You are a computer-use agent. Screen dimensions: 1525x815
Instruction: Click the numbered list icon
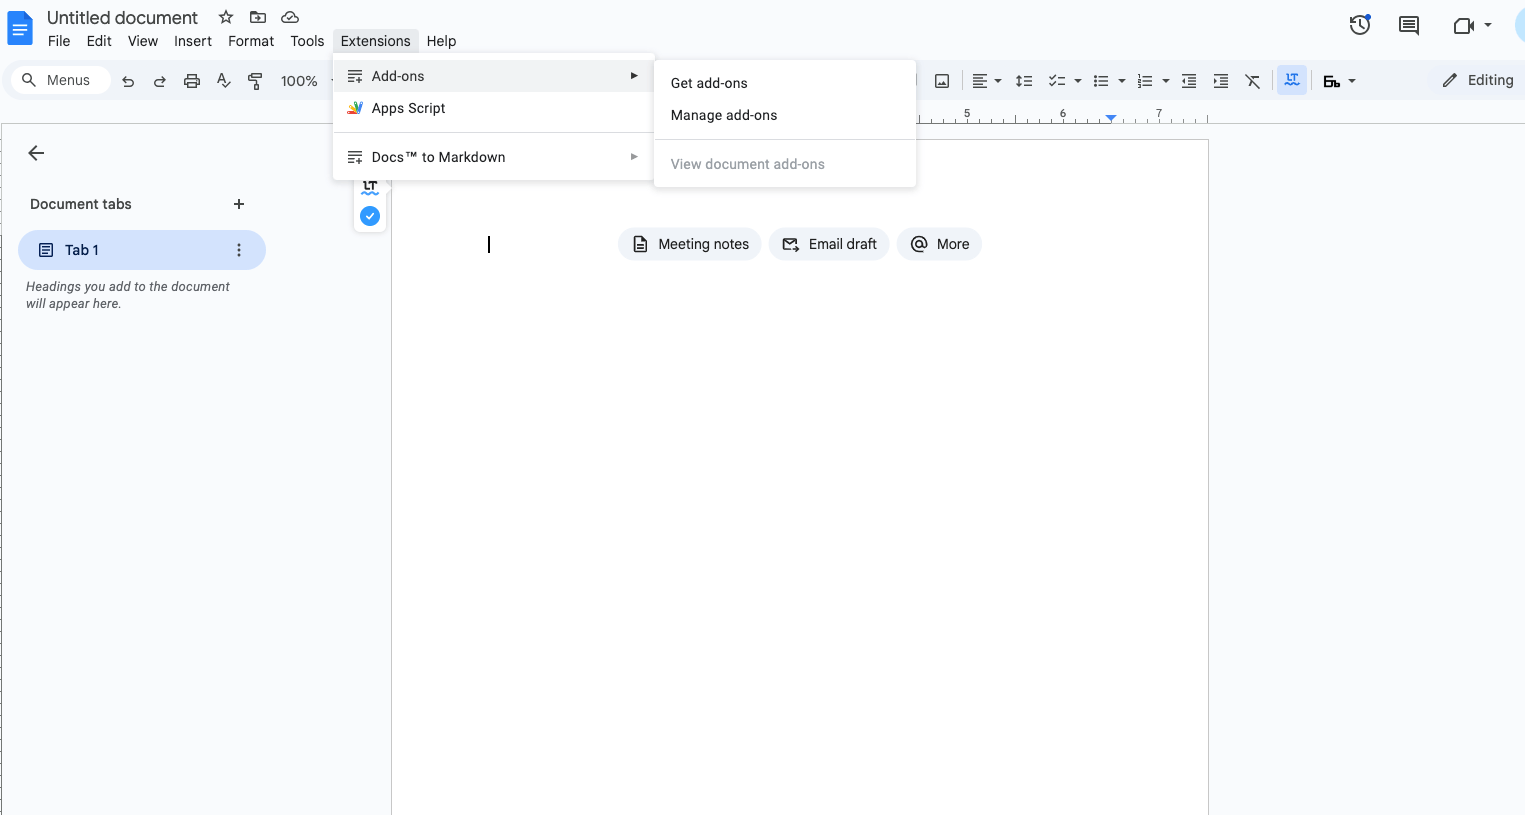[x=1145, y=81]
